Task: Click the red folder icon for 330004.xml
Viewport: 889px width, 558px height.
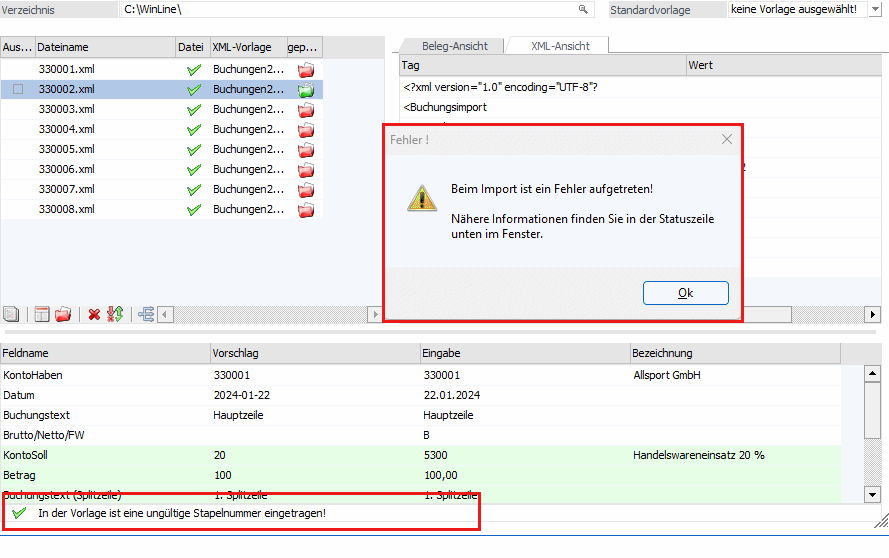Action: 306,129
